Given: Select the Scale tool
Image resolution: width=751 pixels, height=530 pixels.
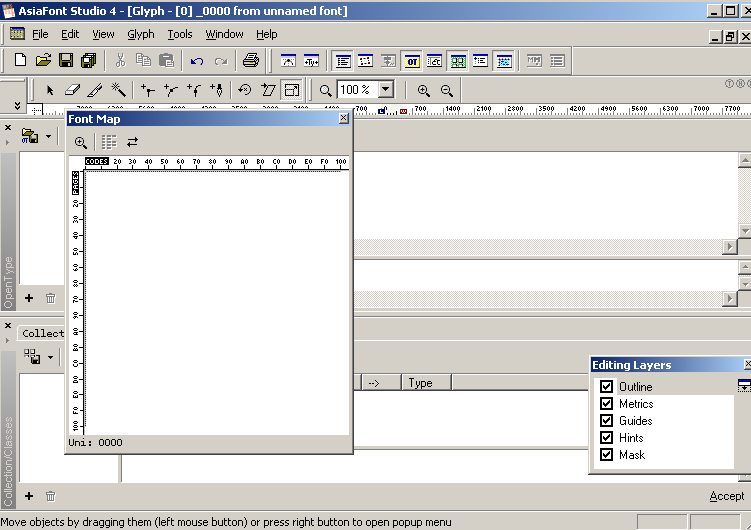Looking at the screenshot, I should [292, 90].
